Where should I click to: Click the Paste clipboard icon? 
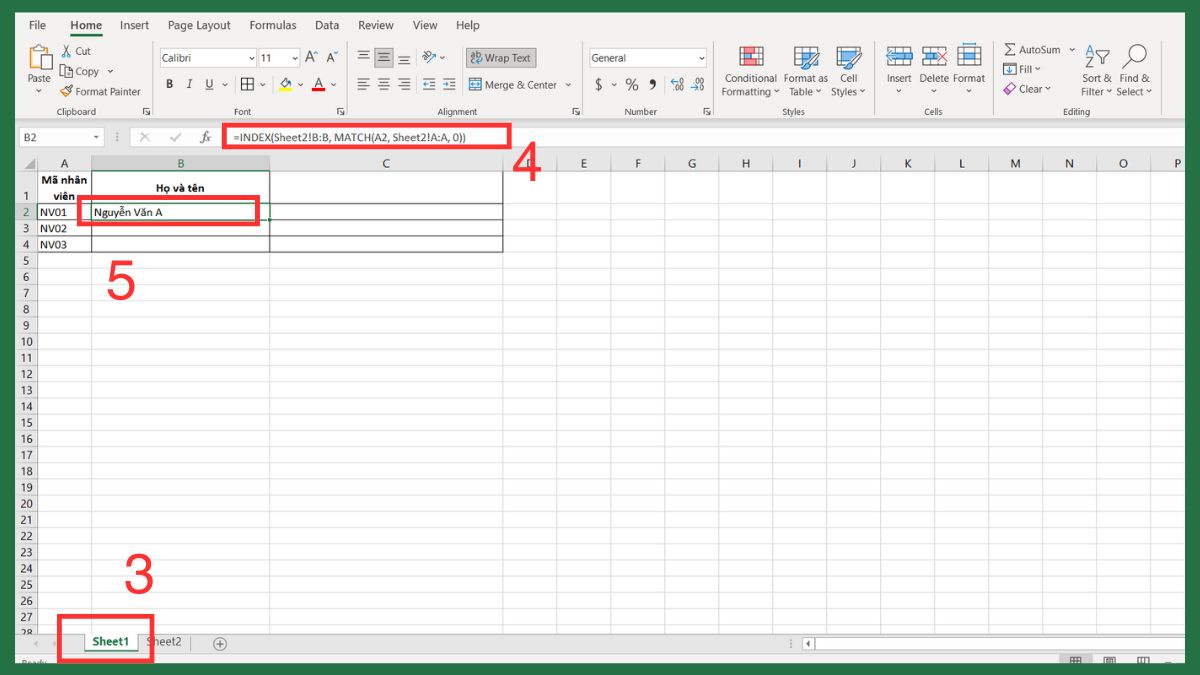39,57
